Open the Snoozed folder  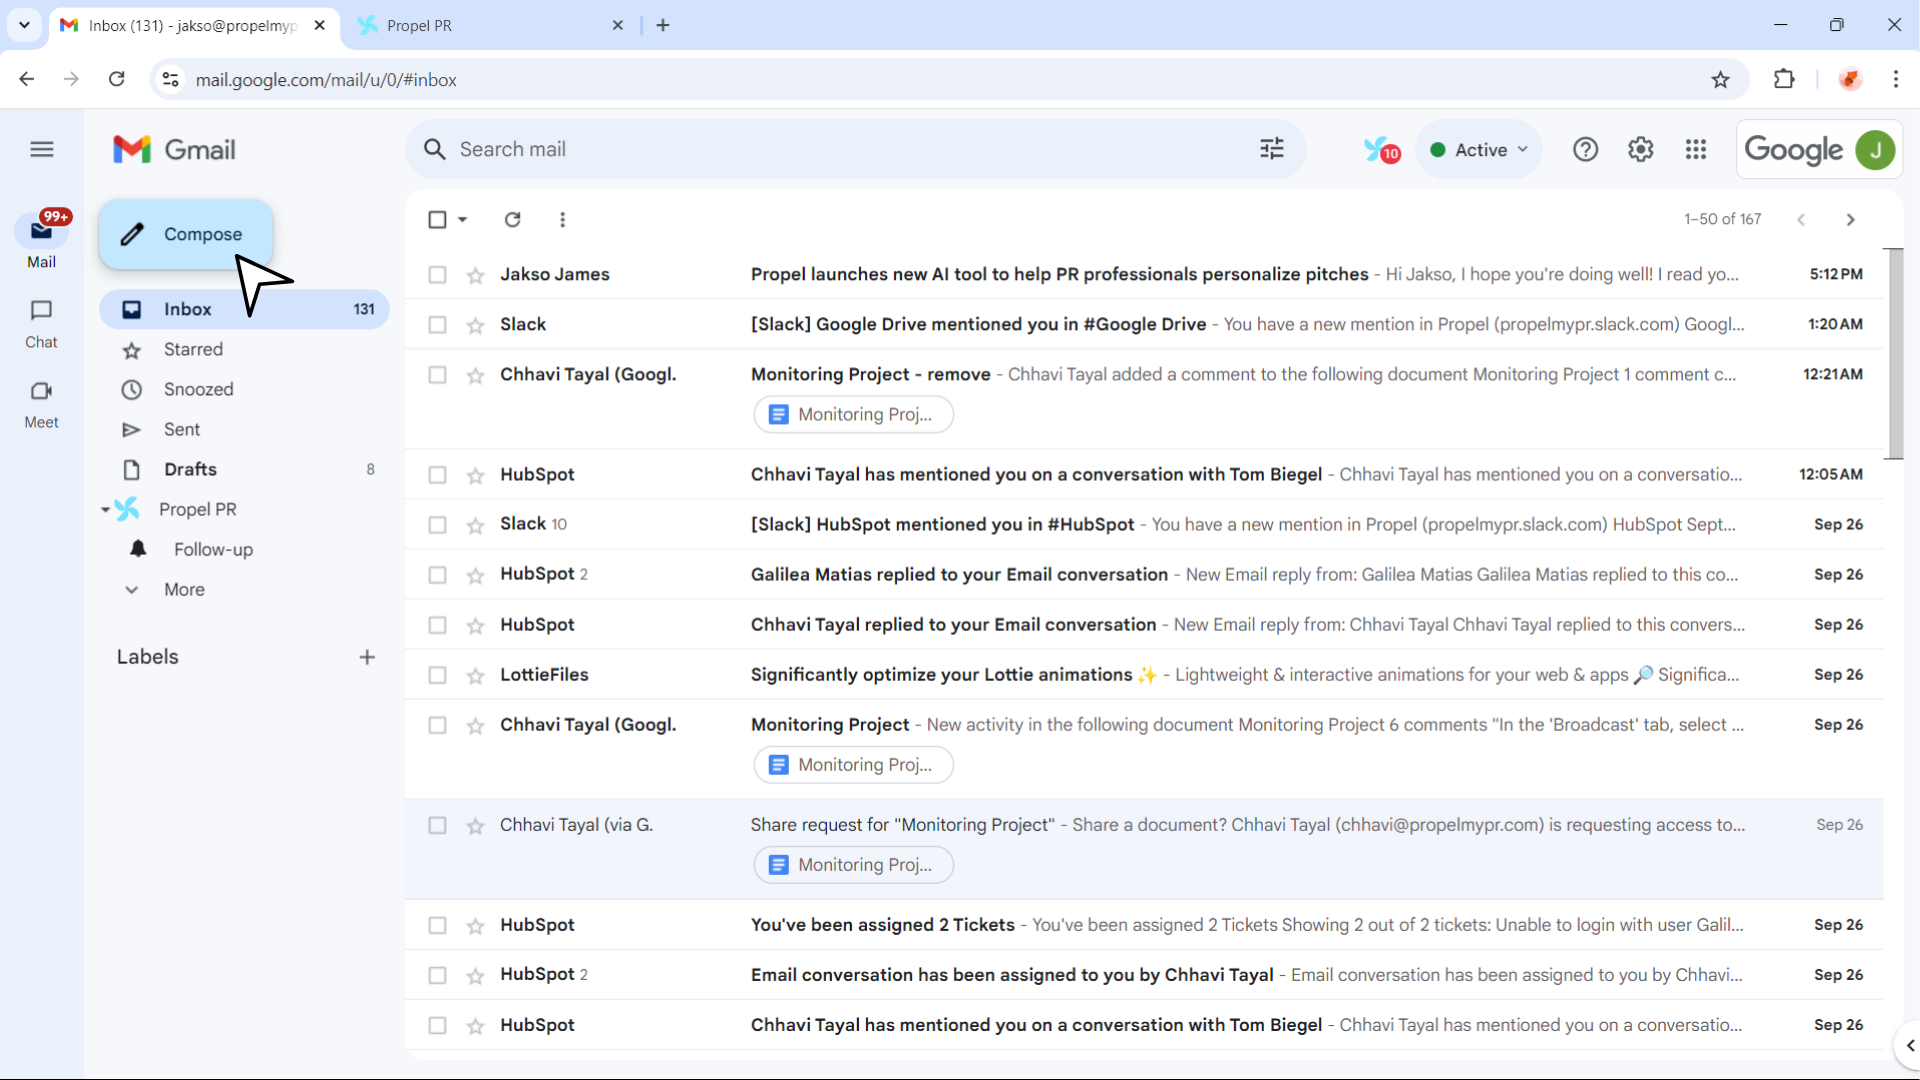198,389
